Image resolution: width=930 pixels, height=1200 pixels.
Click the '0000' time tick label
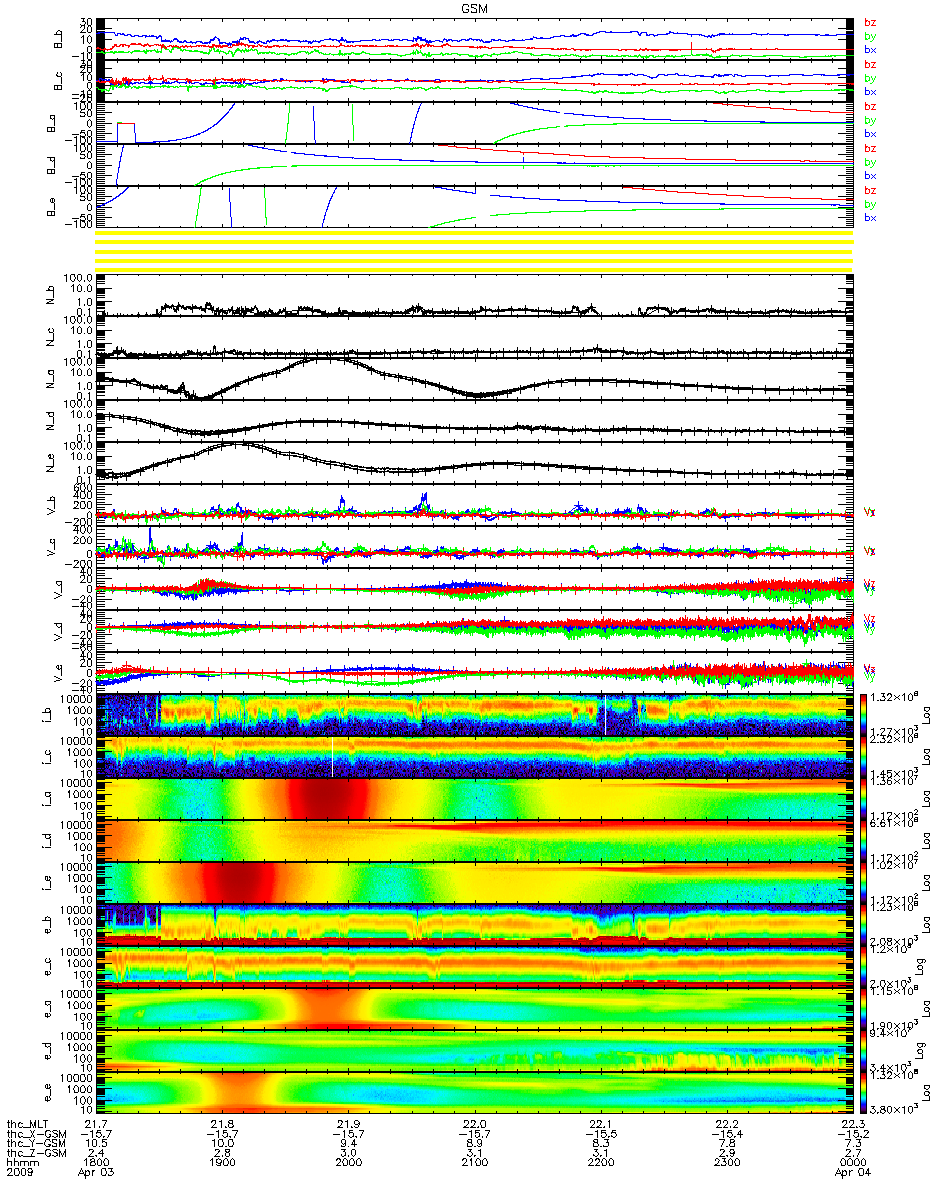[852, 1164]
